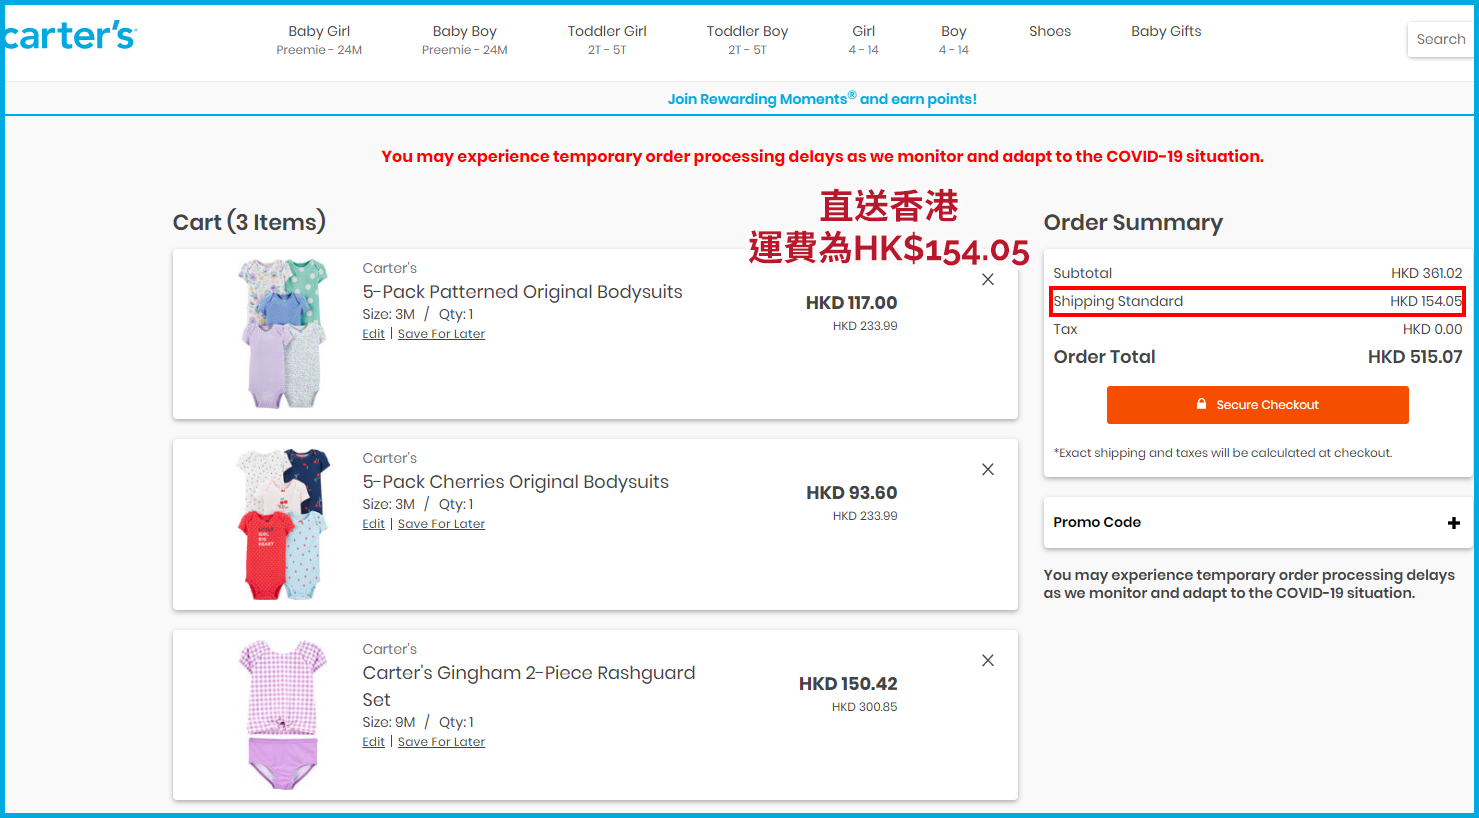The height and width of the screenshot is (818, 1479).
Task: Open the Baby Boy menu
Action: (464, 39)
